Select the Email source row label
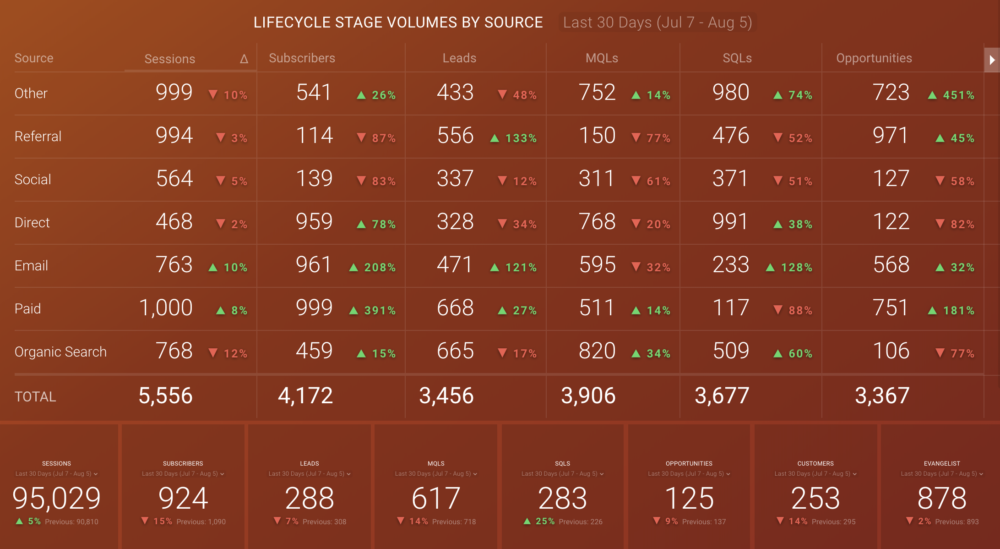 coord(31,266)
